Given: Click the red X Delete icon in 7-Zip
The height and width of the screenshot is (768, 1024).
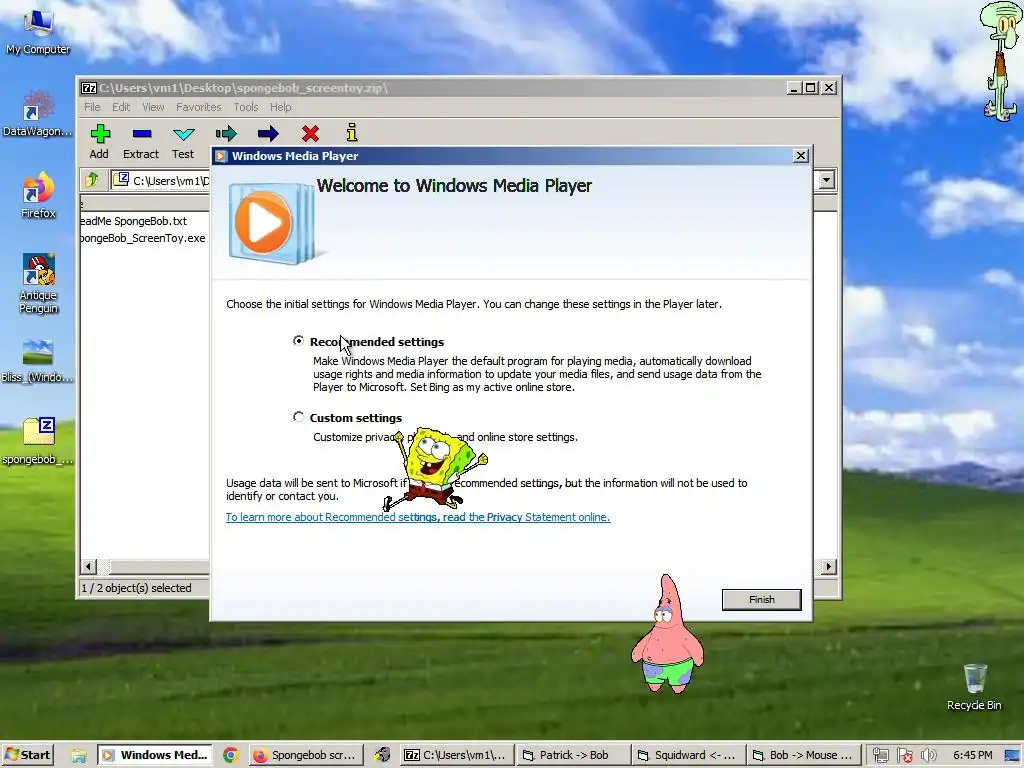Looking at the screenshot, I should [x=310, y=134].
